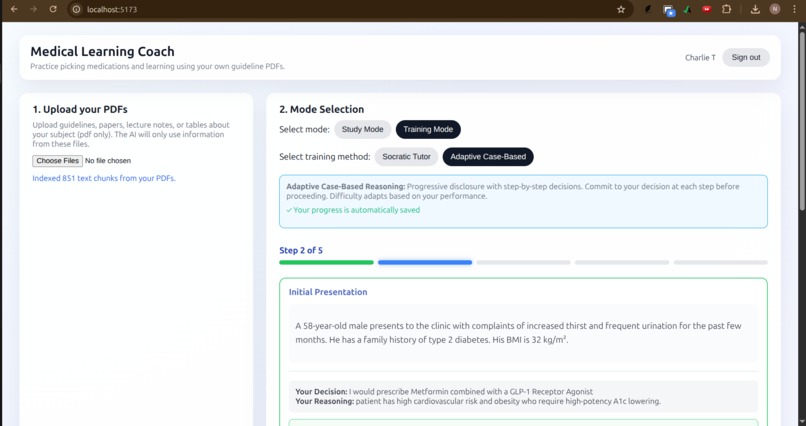Click the 'Your Decision' Metformin line
This screenshot has width=806, height=426.
[x=444, y=392]
